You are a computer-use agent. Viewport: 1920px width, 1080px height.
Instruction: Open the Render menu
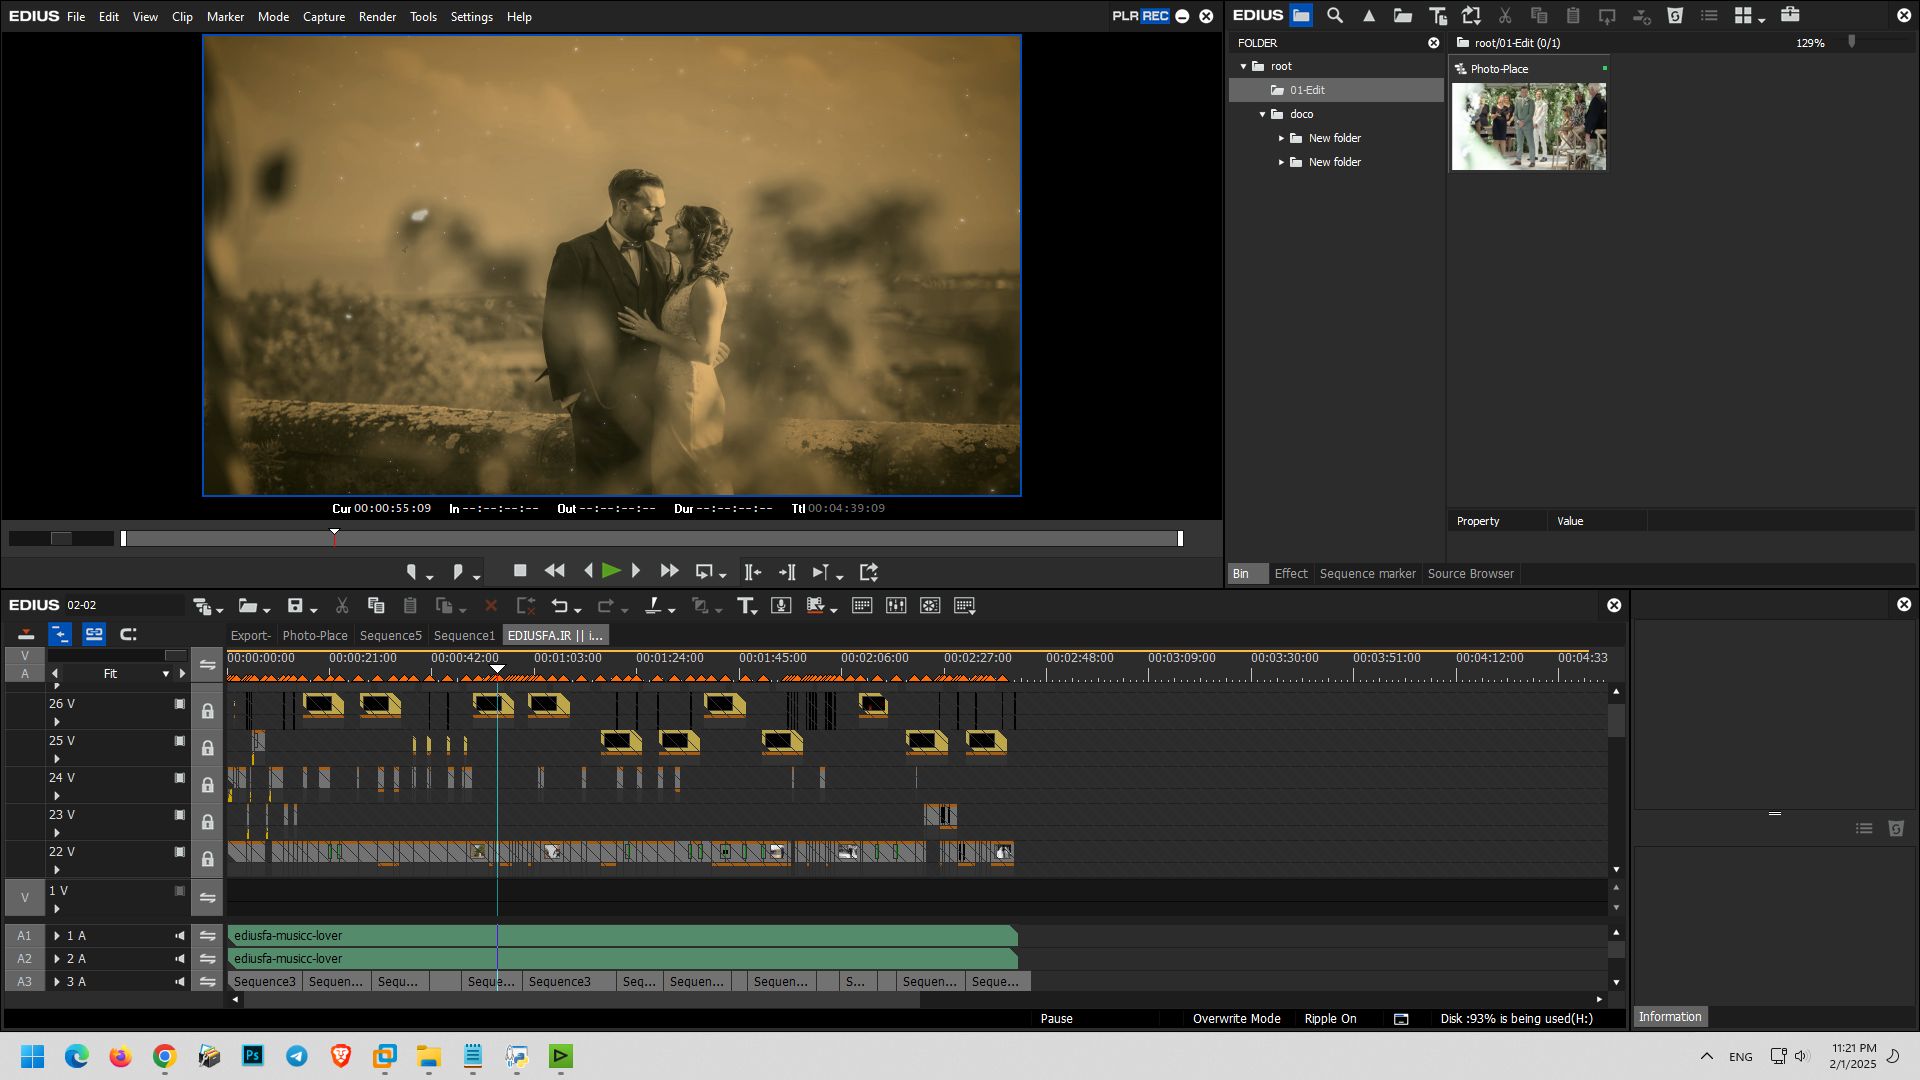377,17
